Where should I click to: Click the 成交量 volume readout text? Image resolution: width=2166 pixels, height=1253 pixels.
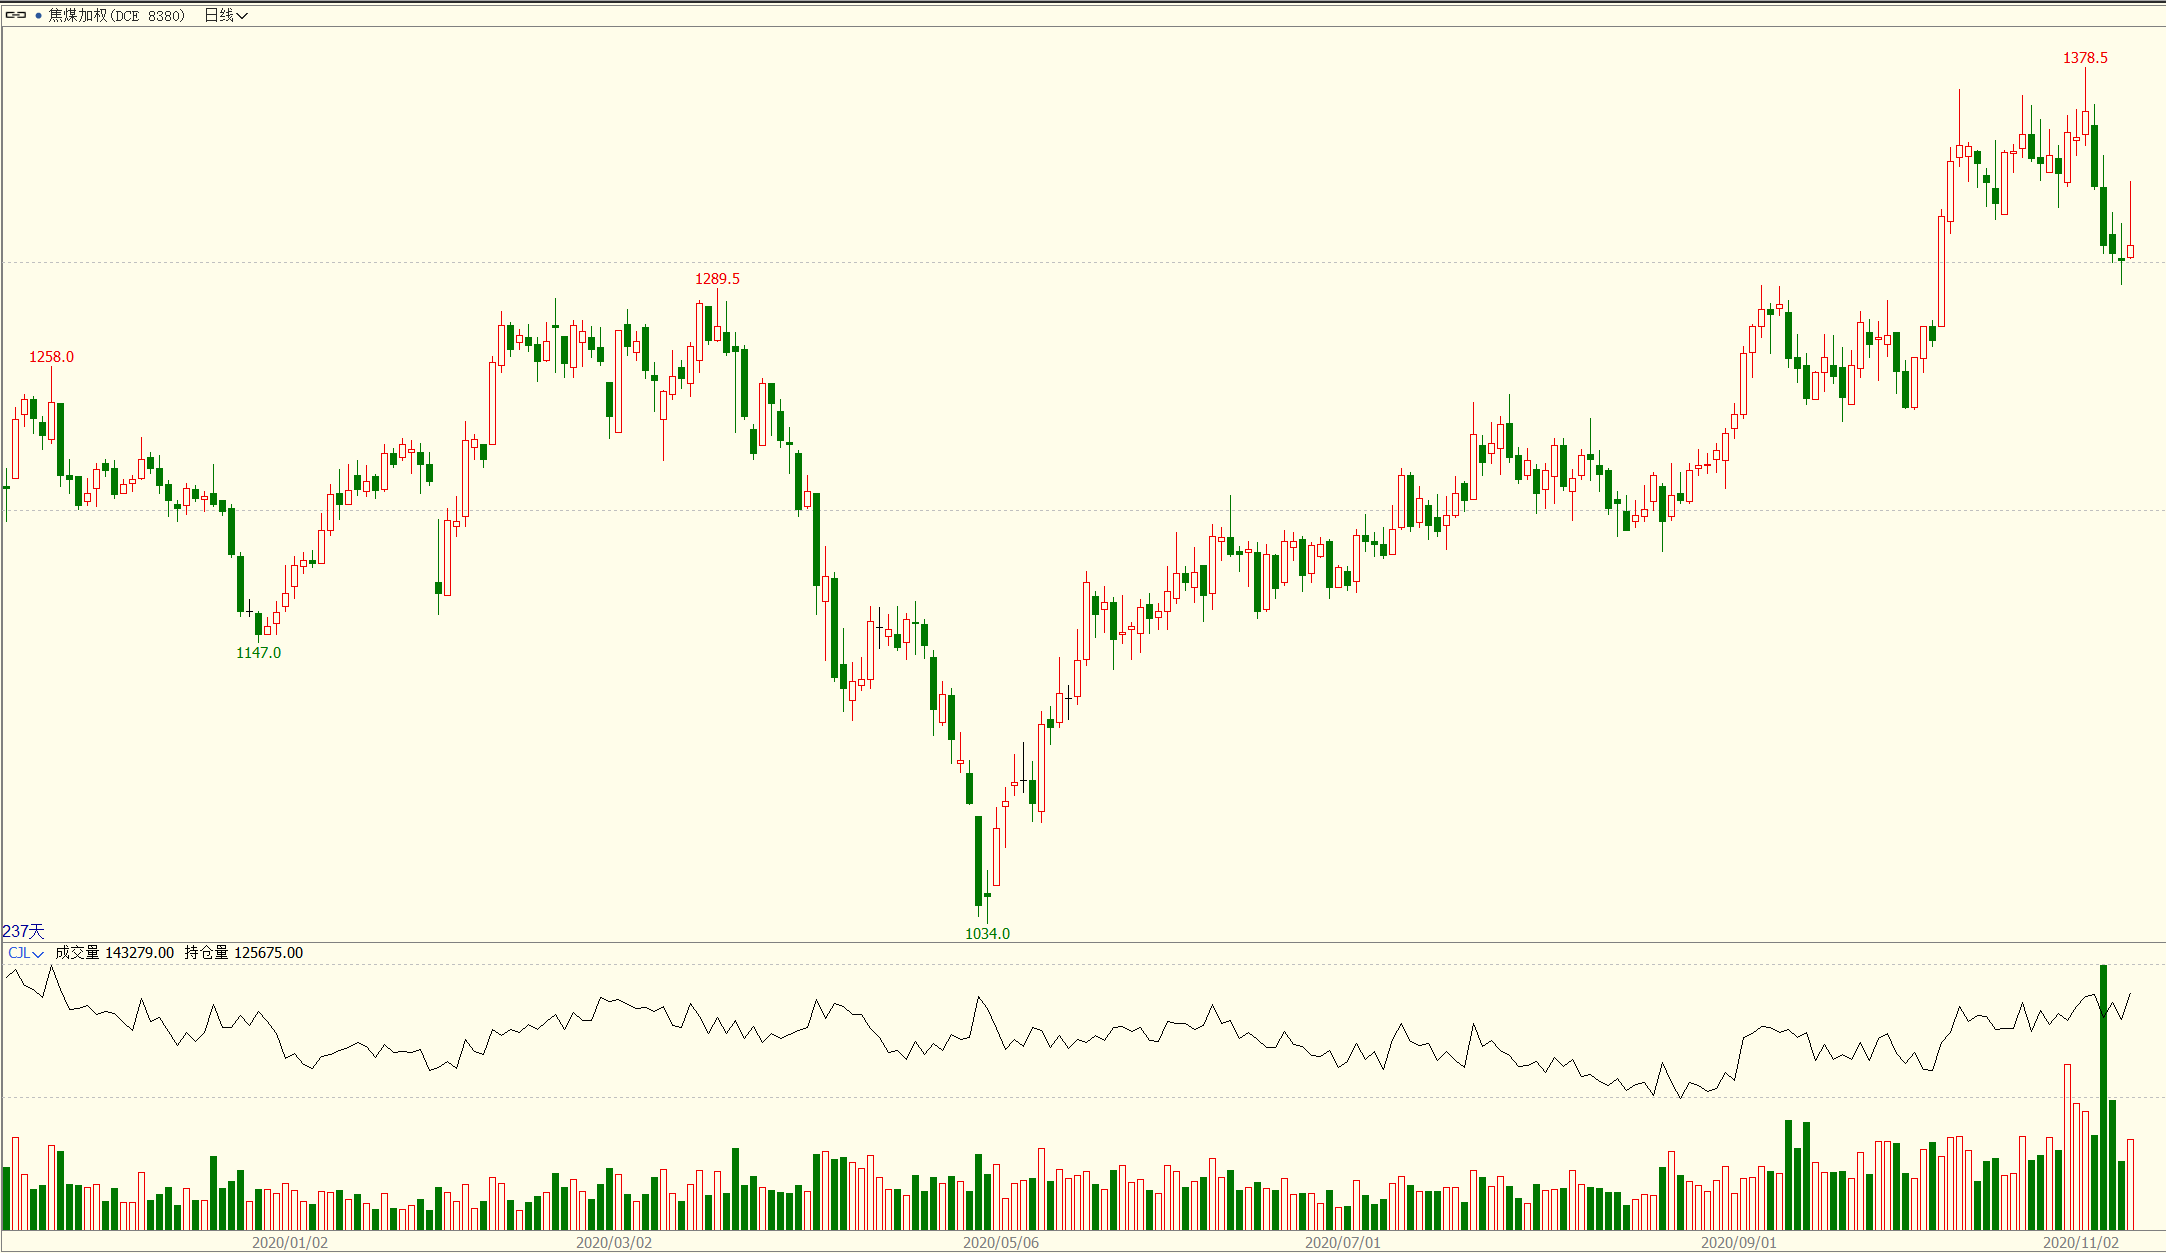(114, 953)
